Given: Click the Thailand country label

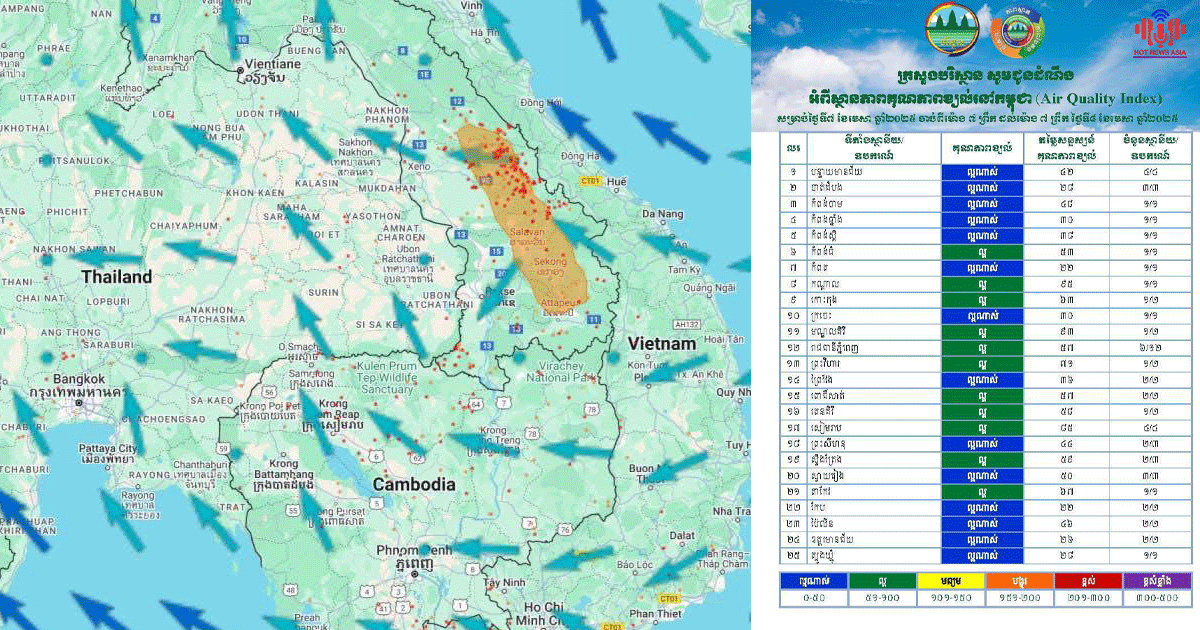Looking at the screenshot, I should [x=116, y=277].
